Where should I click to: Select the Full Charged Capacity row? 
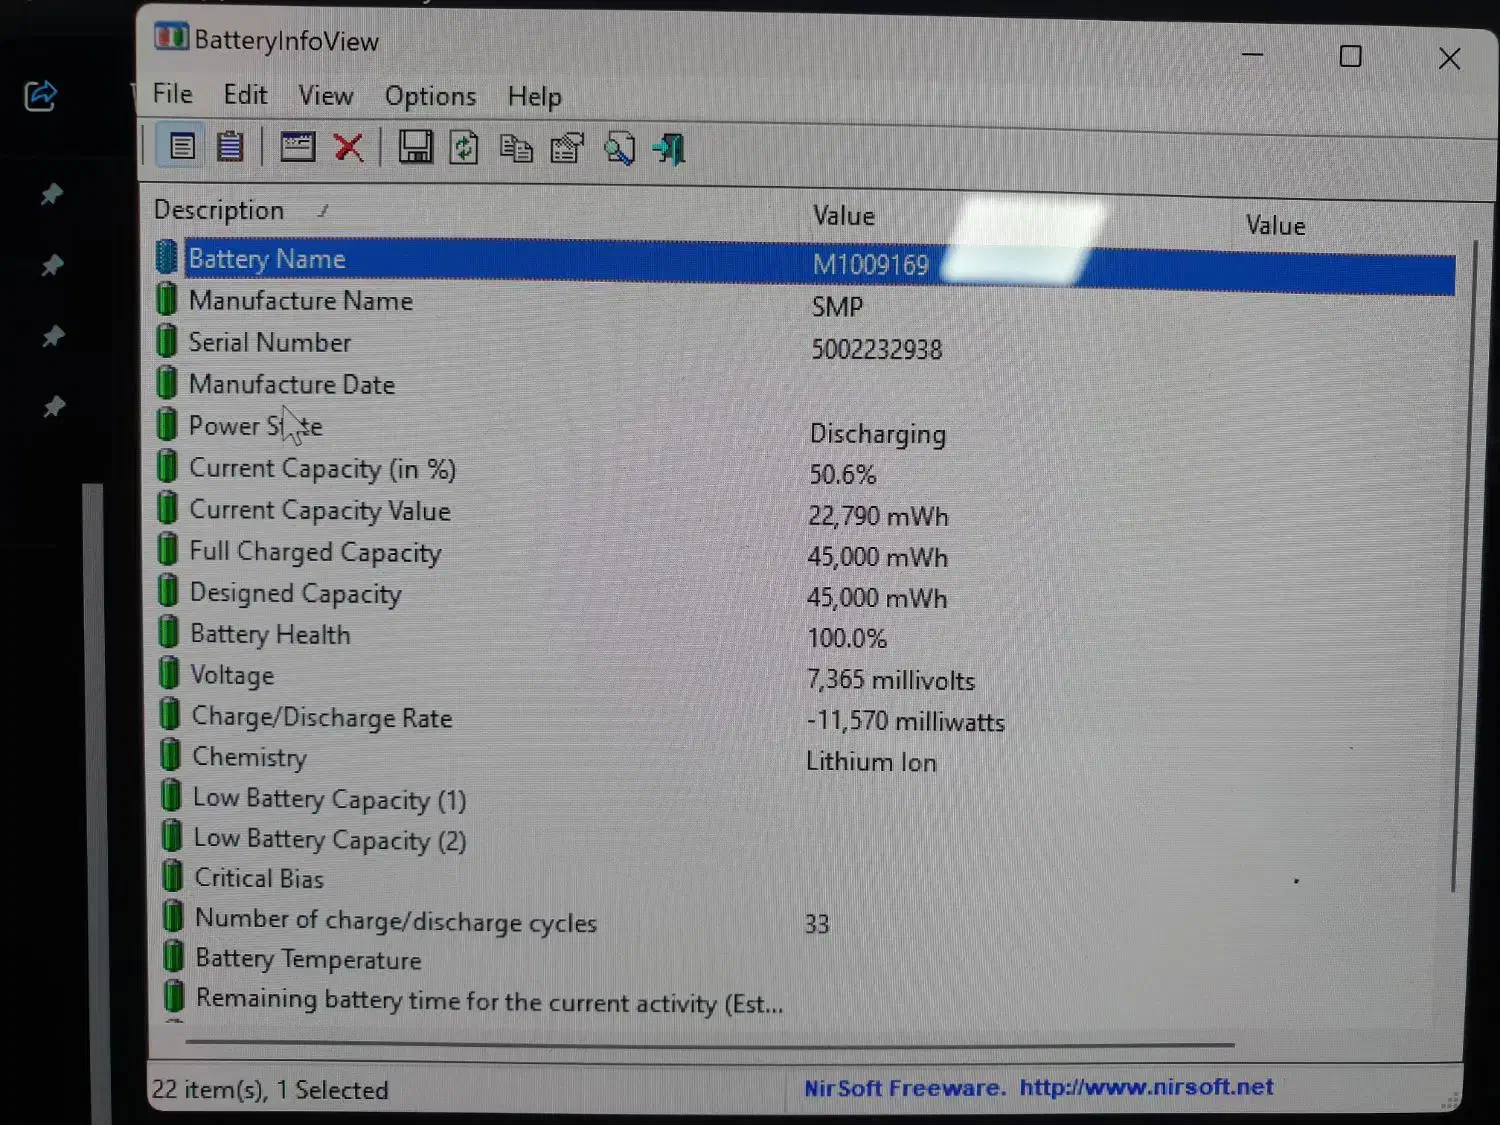tap(805, 553)
